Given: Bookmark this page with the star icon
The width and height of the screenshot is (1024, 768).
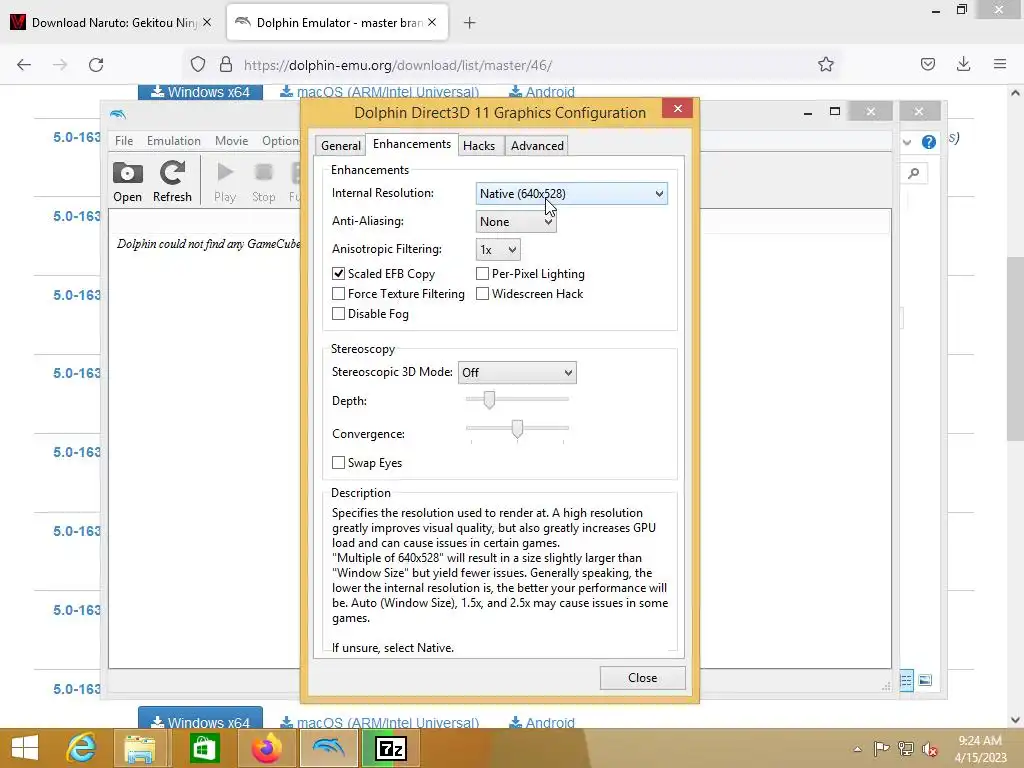Looking at the screenshot, I should coord(825,65).
